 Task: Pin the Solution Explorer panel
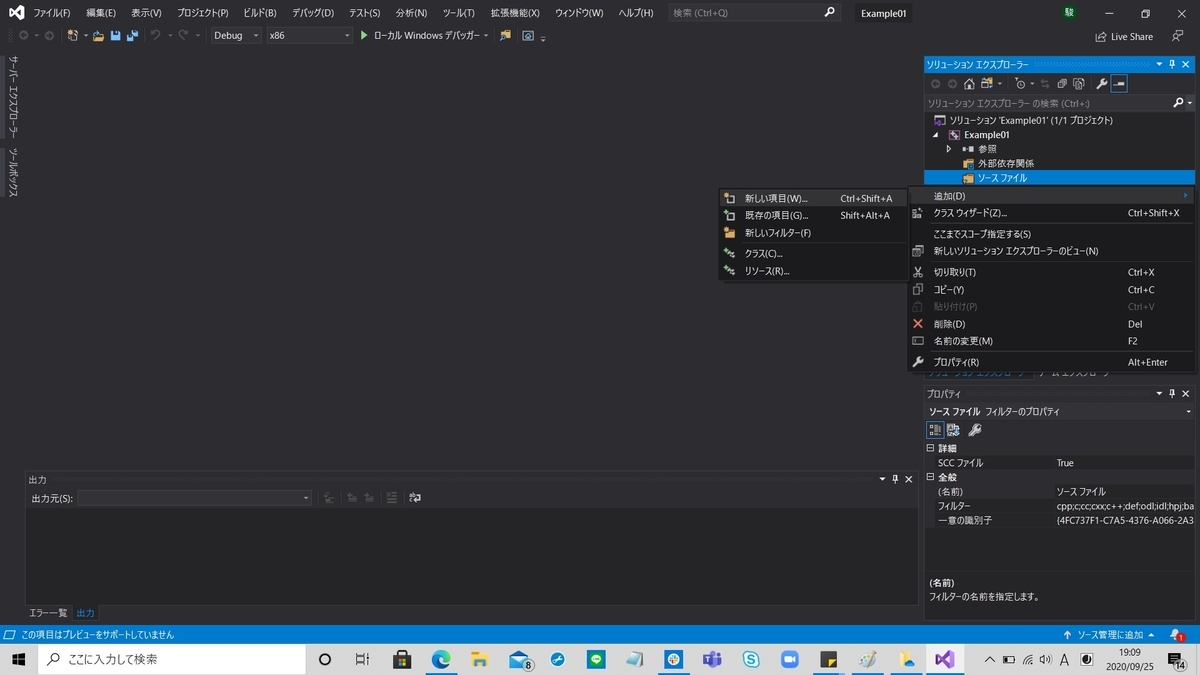[1173, 64]
